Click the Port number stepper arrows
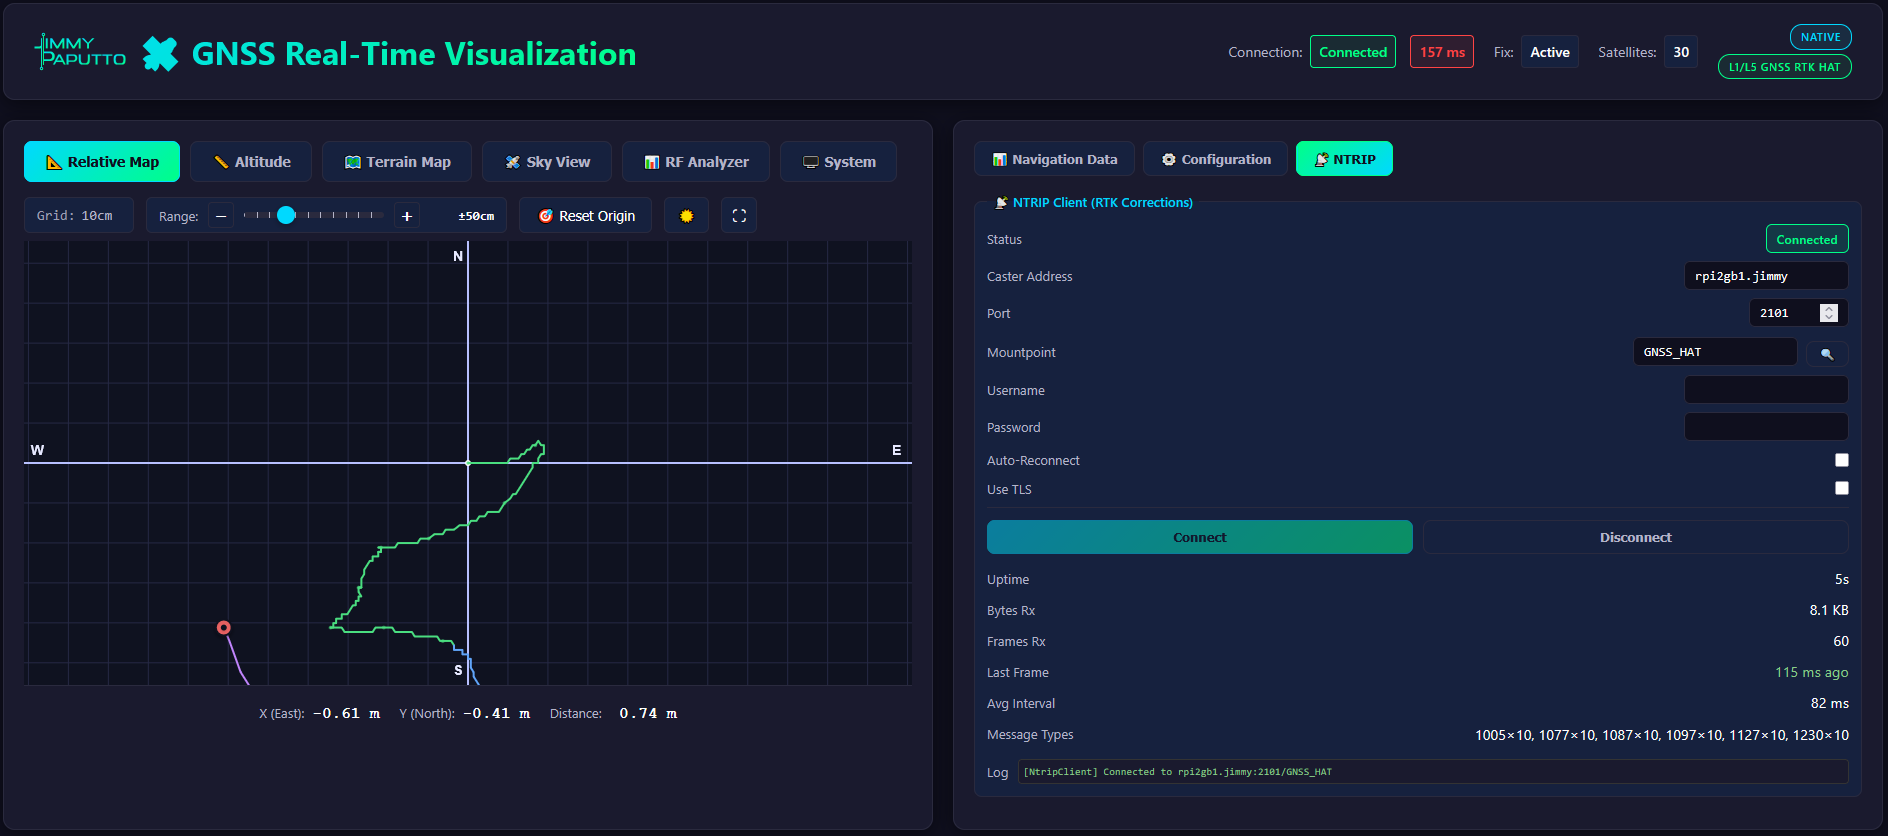Image resolution: width=1888 pixels, height=836 pixels. tap(1829, 313)
